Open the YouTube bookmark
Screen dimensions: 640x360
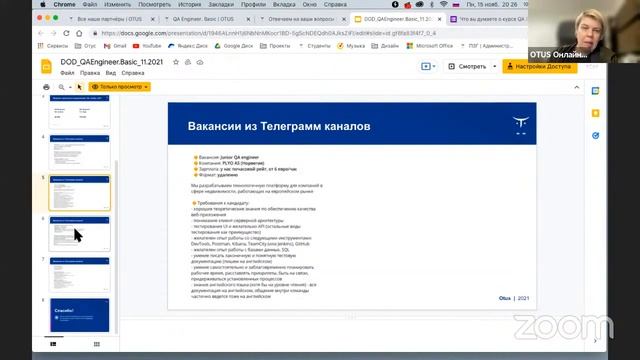coord(147,46)
